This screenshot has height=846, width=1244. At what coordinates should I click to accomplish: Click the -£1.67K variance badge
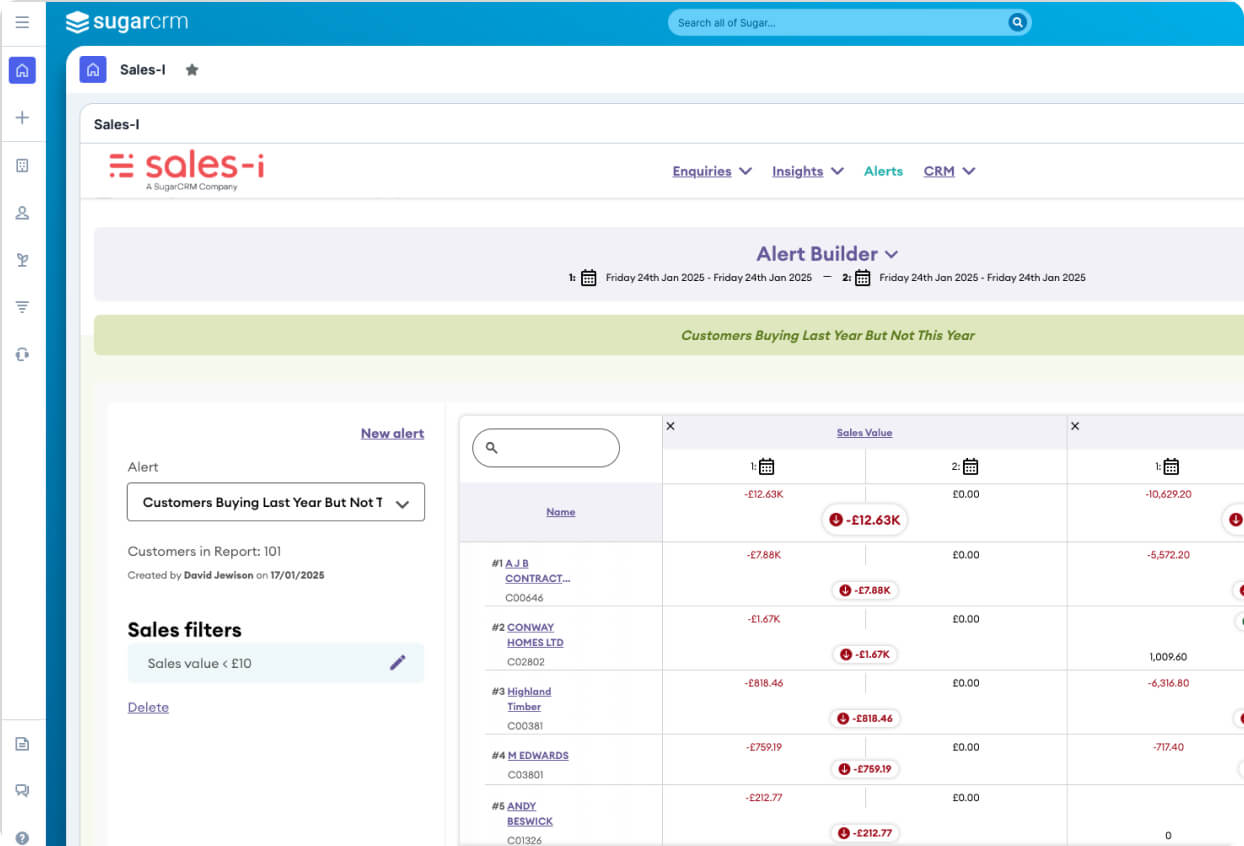(866, 654)
